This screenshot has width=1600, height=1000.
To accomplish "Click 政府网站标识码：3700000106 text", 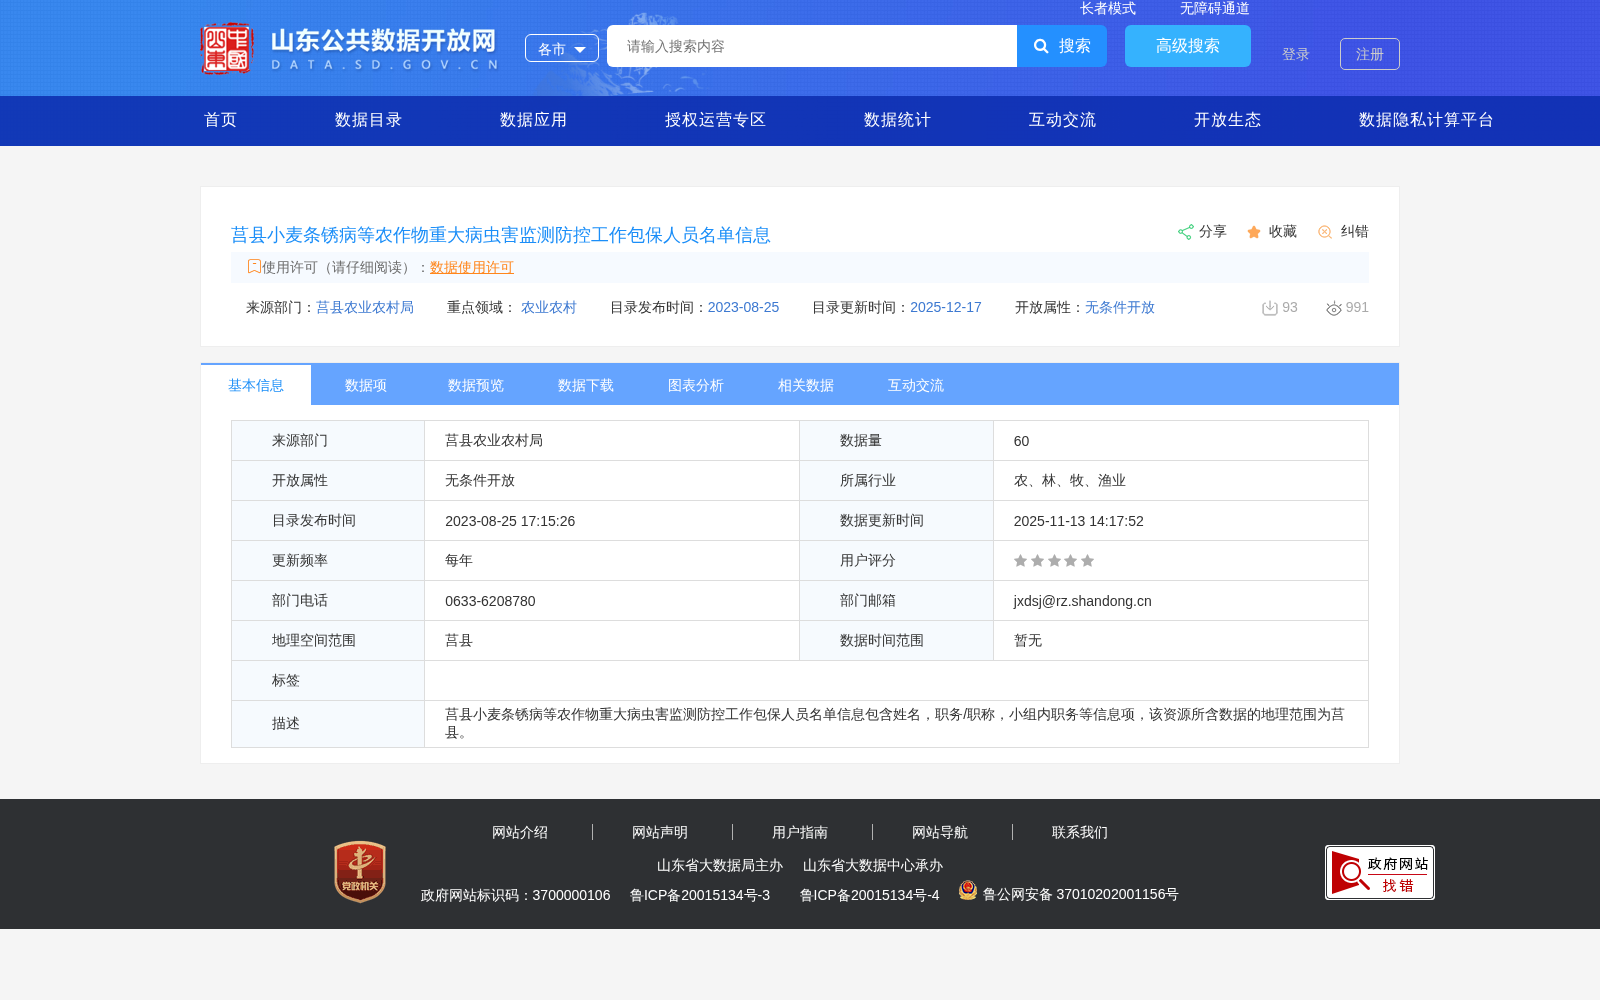I will tap(516, 895).
